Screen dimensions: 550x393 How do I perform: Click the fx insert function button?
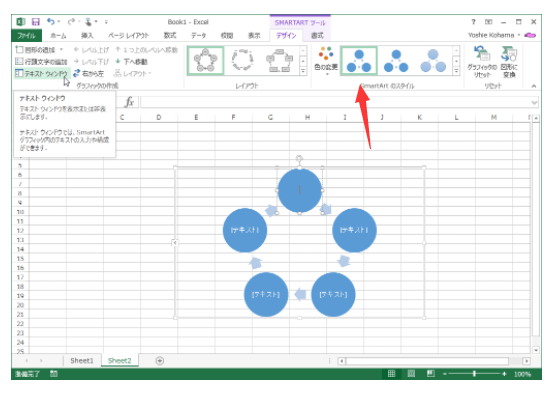[x=129, y=102]
